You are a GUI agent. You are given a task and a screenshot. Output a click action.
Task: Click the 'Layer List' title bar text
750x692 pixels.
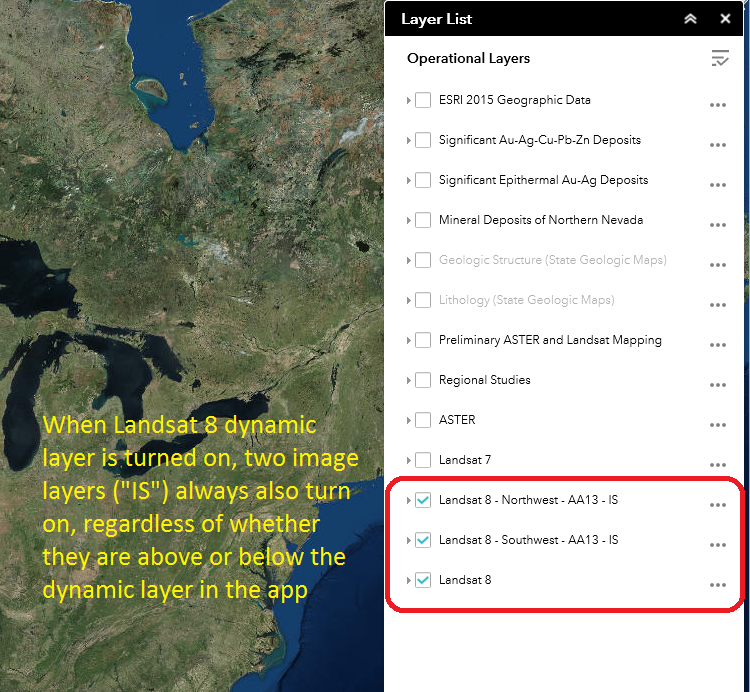click(x=436, y=19)
